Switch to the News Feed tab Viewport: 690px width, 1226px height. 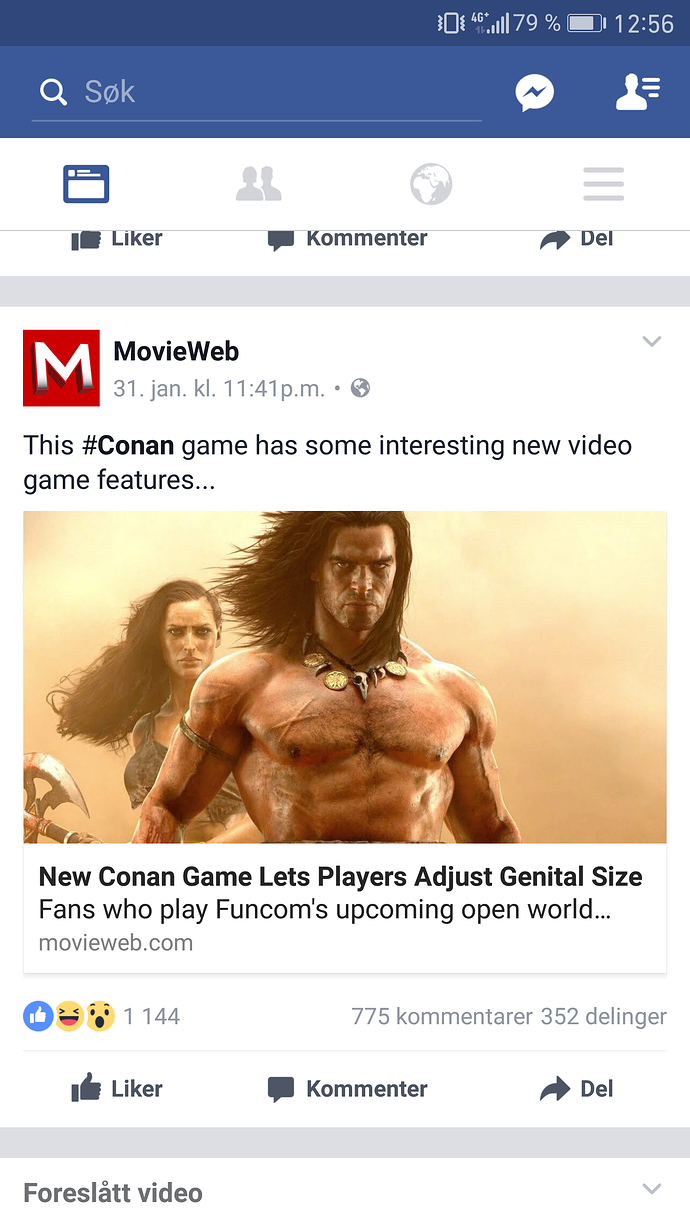point(86,184)
